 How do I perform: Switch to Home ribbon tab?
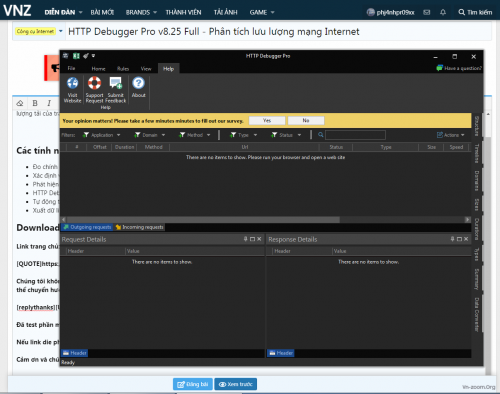pyautogui.click(x=98, y=68)
